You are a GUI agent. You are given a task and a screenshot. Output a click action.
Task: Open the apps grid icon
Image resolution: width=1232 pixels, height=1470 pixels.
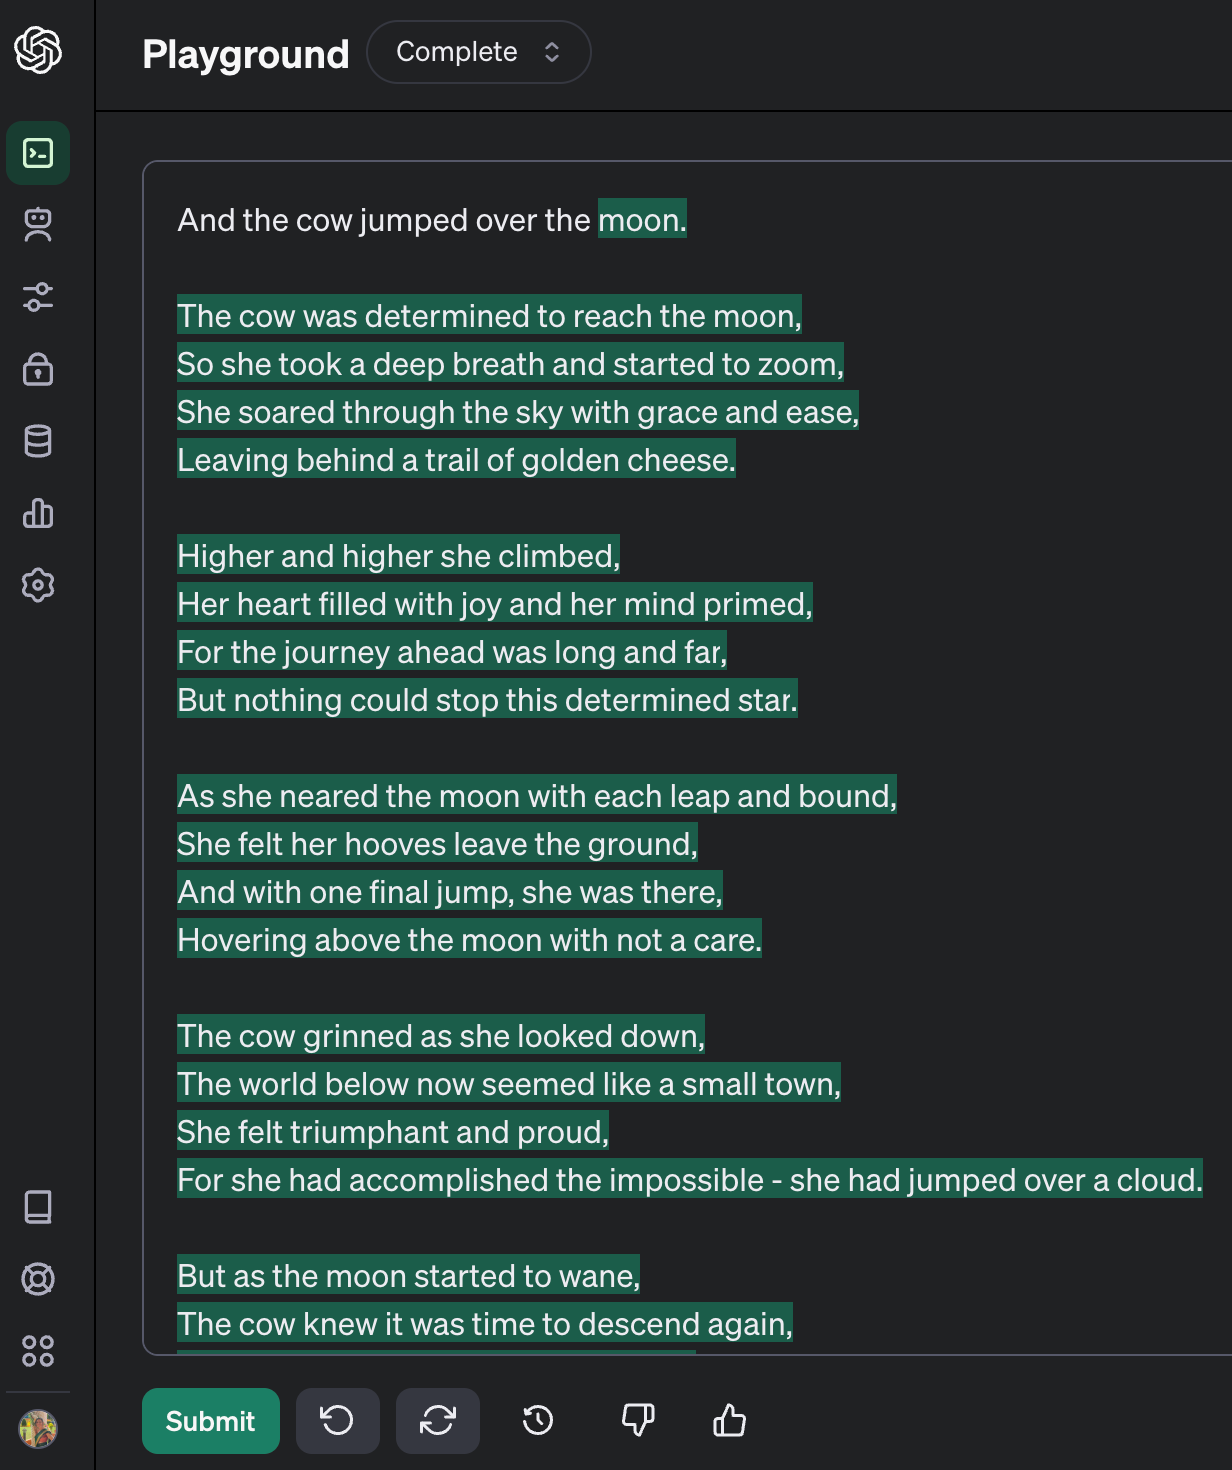(x=38, y=1353)
